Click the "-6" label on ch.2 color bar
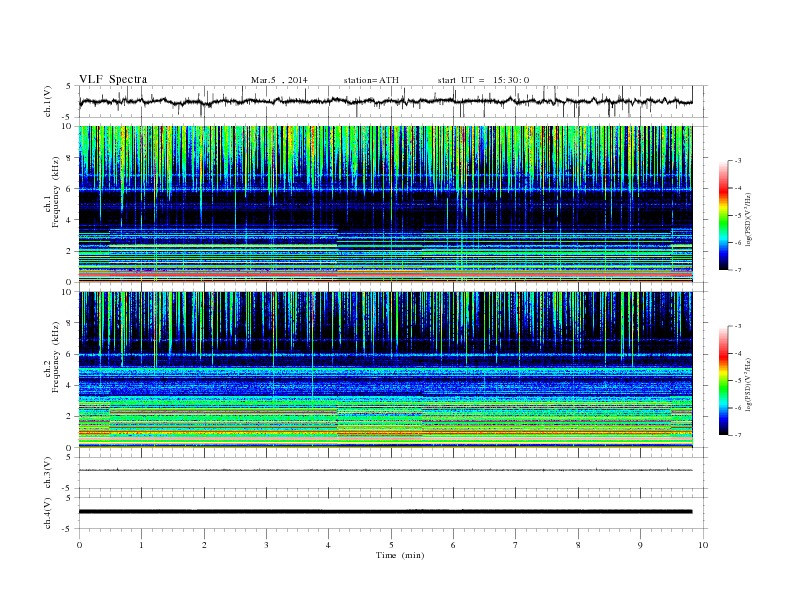 coord(738,408)
